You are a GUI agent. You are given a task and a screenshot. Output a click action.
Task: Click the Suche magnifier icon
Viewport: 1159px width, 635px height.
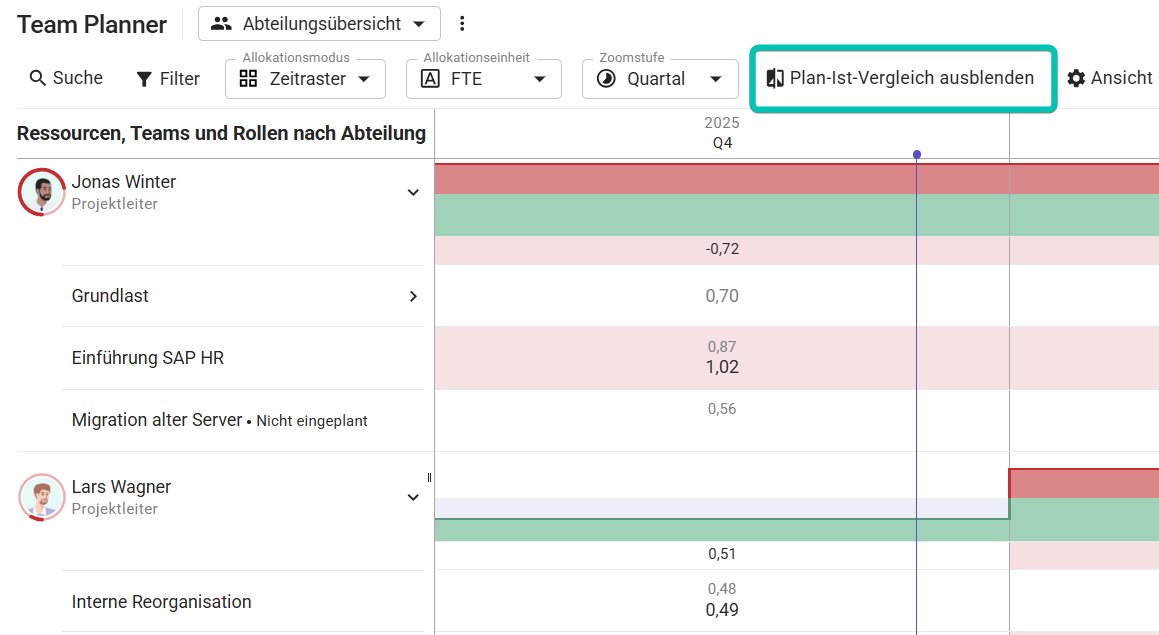click(38, 78)
